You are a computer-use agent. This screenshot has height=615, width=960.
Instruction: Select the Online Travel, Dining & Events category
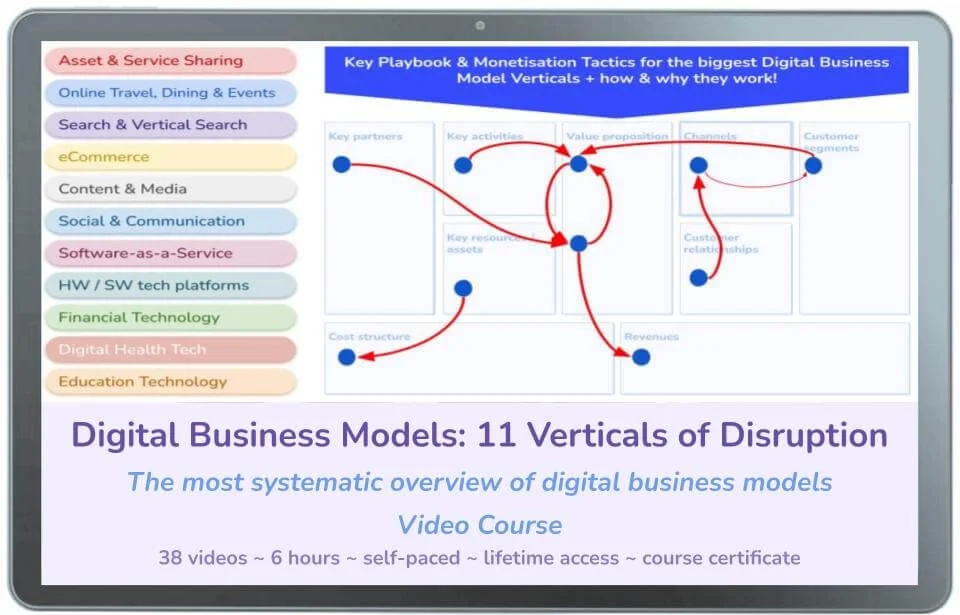[x=170, y=92]
